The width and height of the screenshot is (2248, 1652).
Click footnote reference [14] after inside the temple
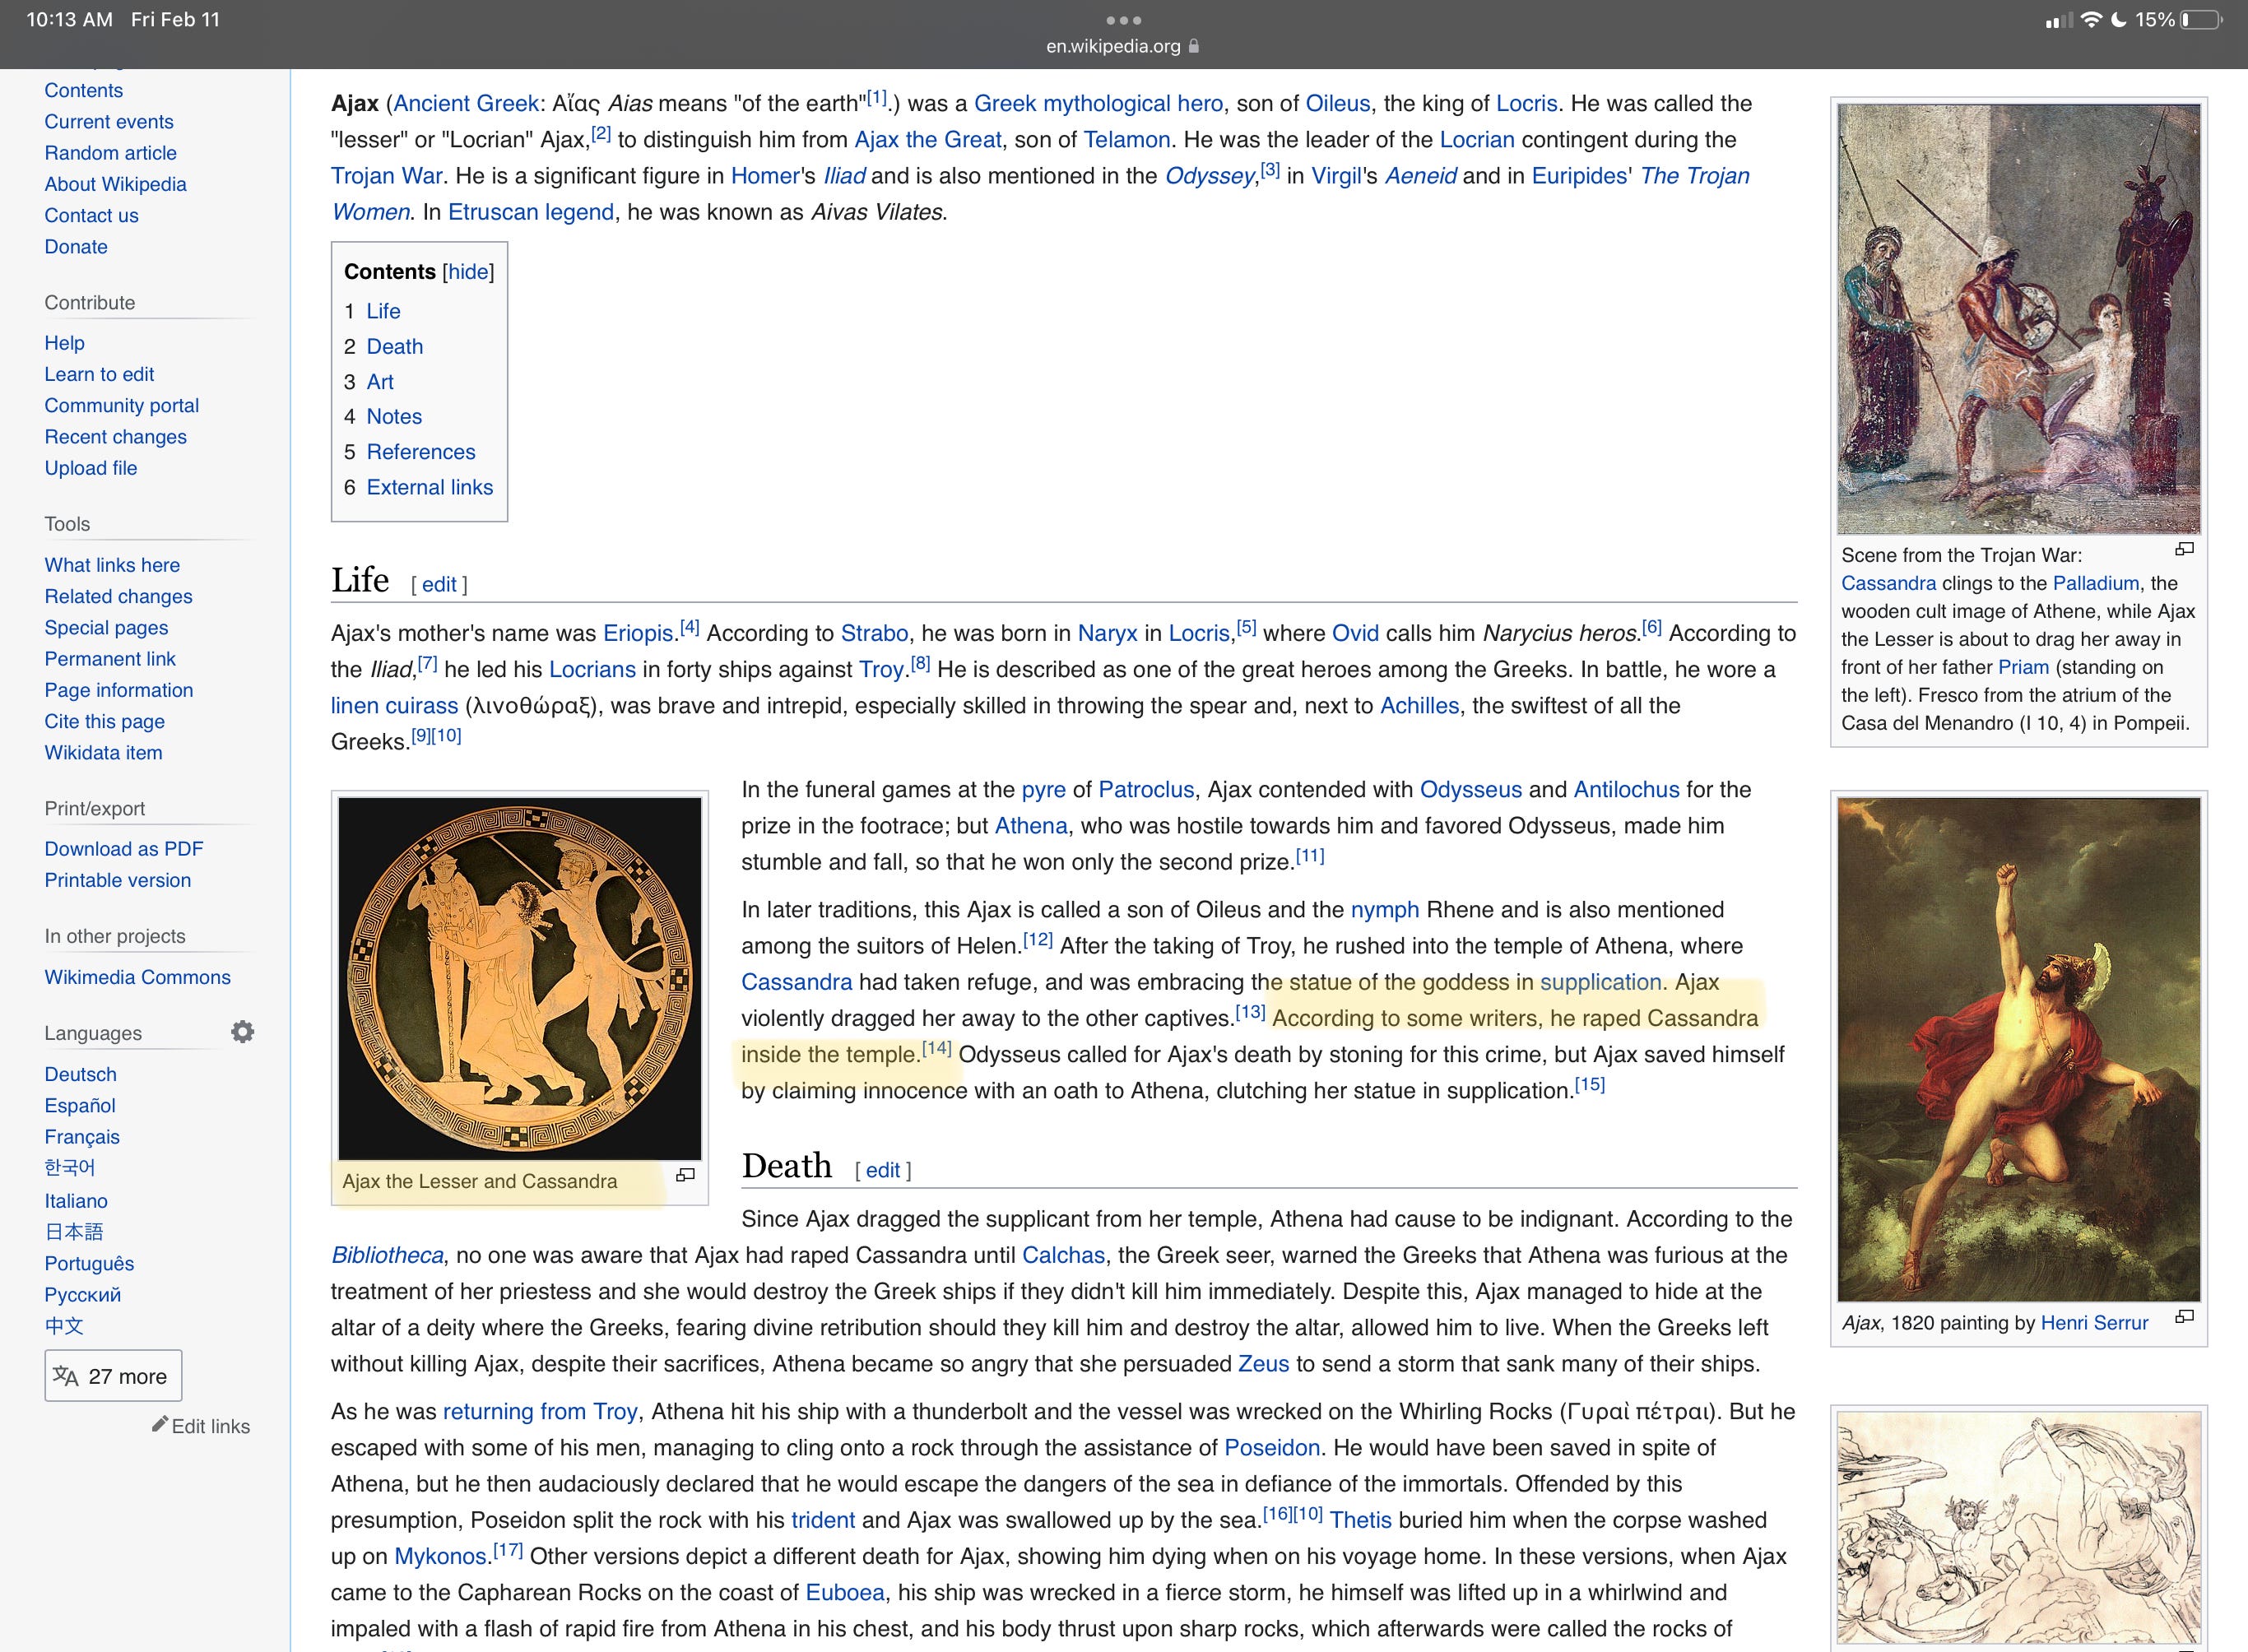937,1048
